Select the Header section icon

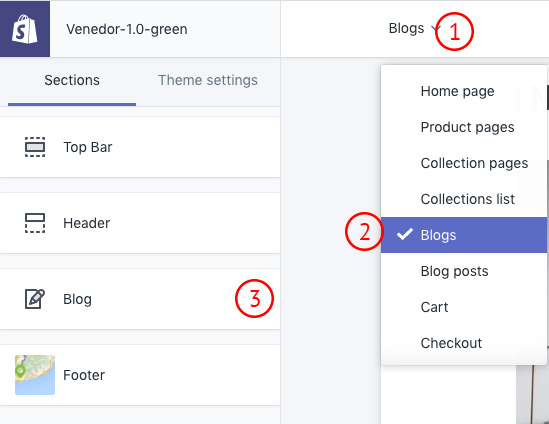click(35, 223)
